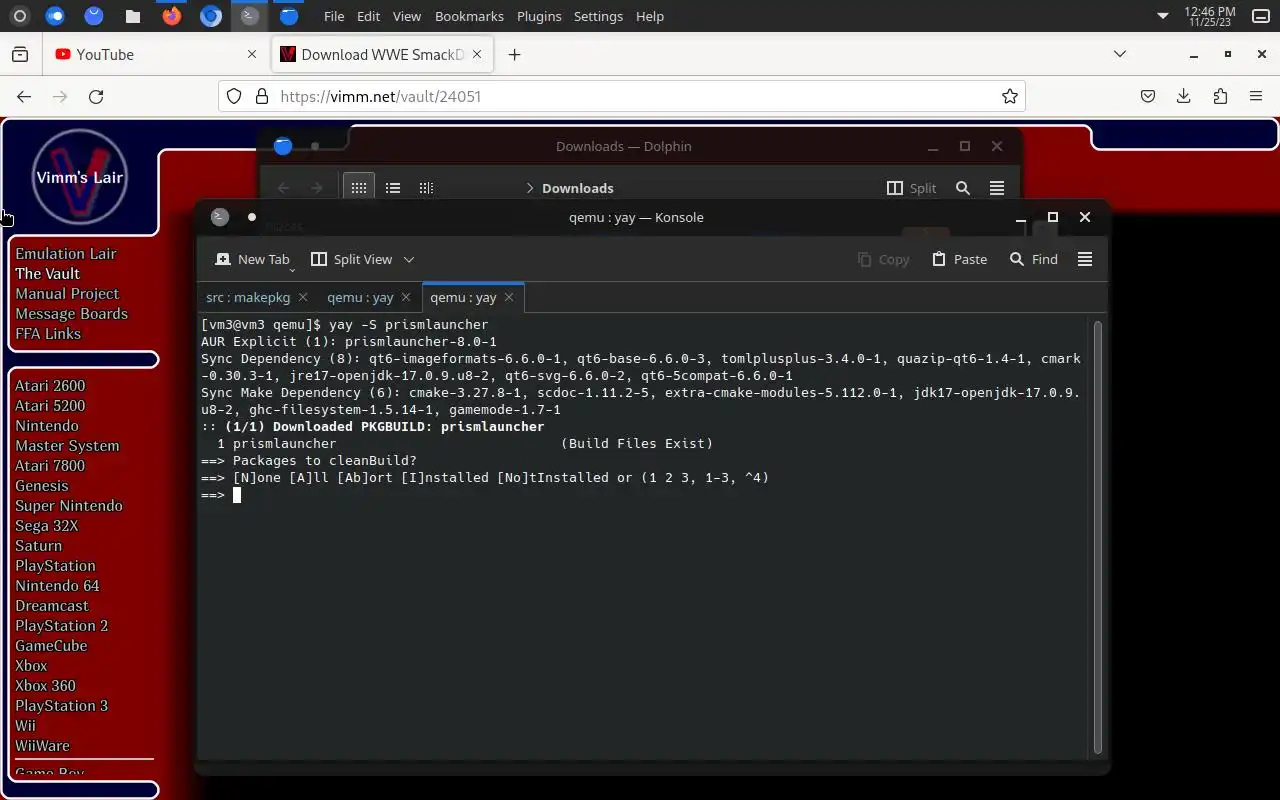The image size is (1280, 800).
Task: Open Save to Pocket icon
Action: click(x=1148, y=96)
